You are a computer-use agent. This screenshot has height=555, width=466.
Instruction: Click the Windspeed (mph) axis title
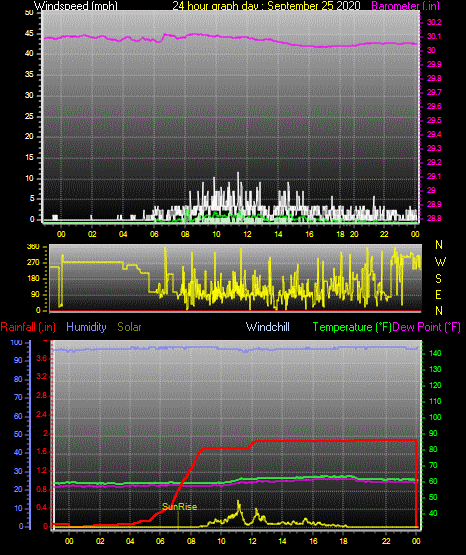coord(76,5)
